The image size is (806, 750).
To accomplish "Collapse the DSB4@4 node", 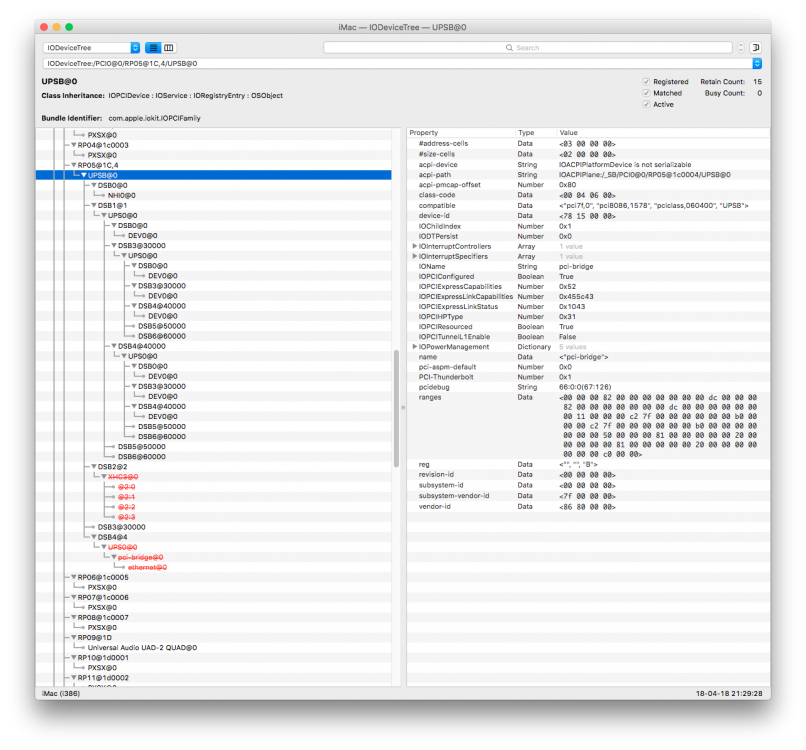I will pyautogui.click(x=94, y=537).
